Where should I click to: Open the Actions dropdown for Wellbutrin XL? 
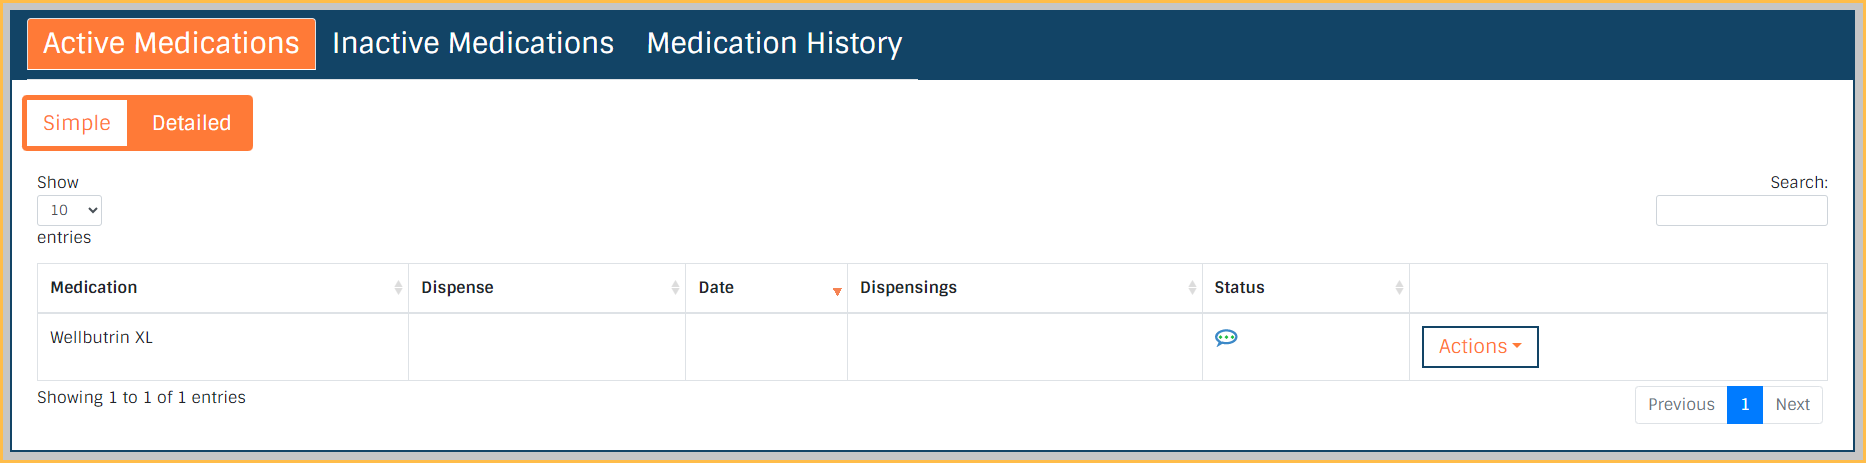coord(1480,347)
